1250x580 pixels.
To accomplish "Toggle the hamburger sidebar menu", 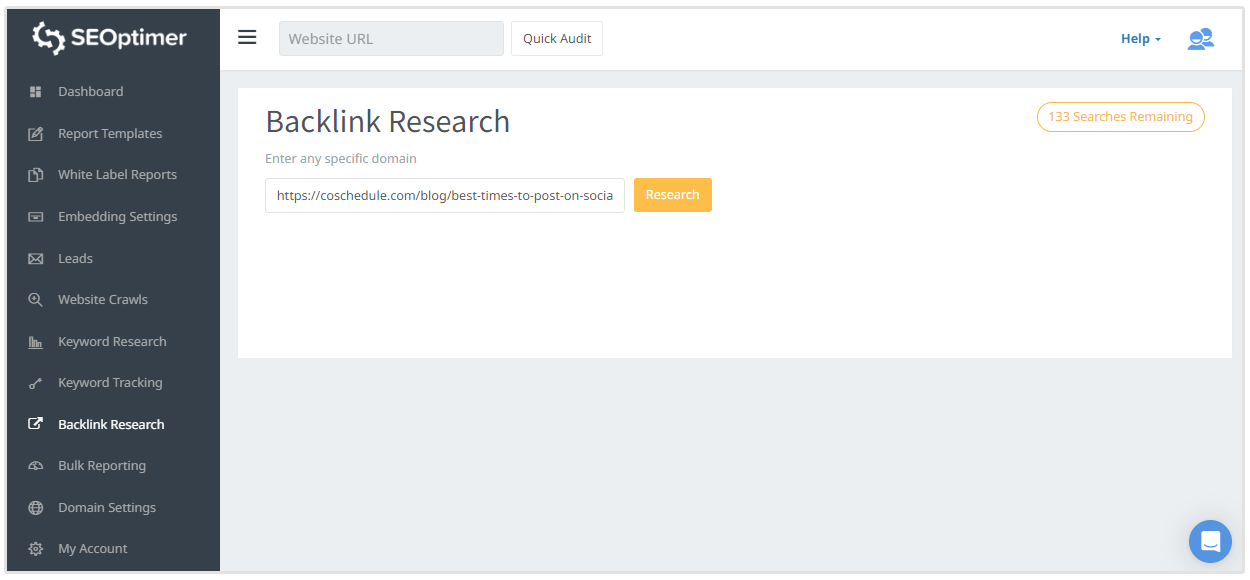I will coord(247,38).
